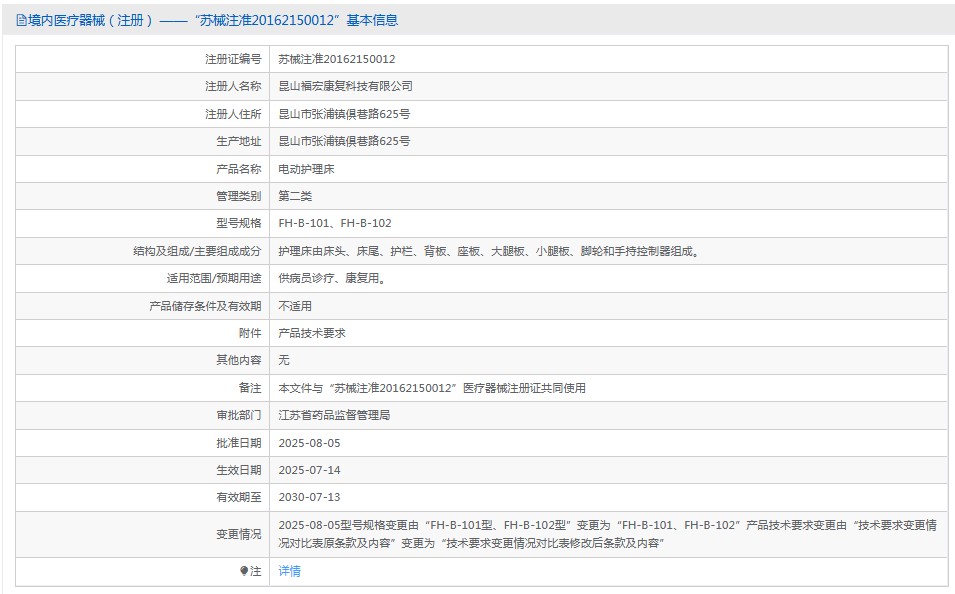The width and height of the screenshot is (955, 594).
Task: Click the management class value 第二类
Action: coord(295,196)
